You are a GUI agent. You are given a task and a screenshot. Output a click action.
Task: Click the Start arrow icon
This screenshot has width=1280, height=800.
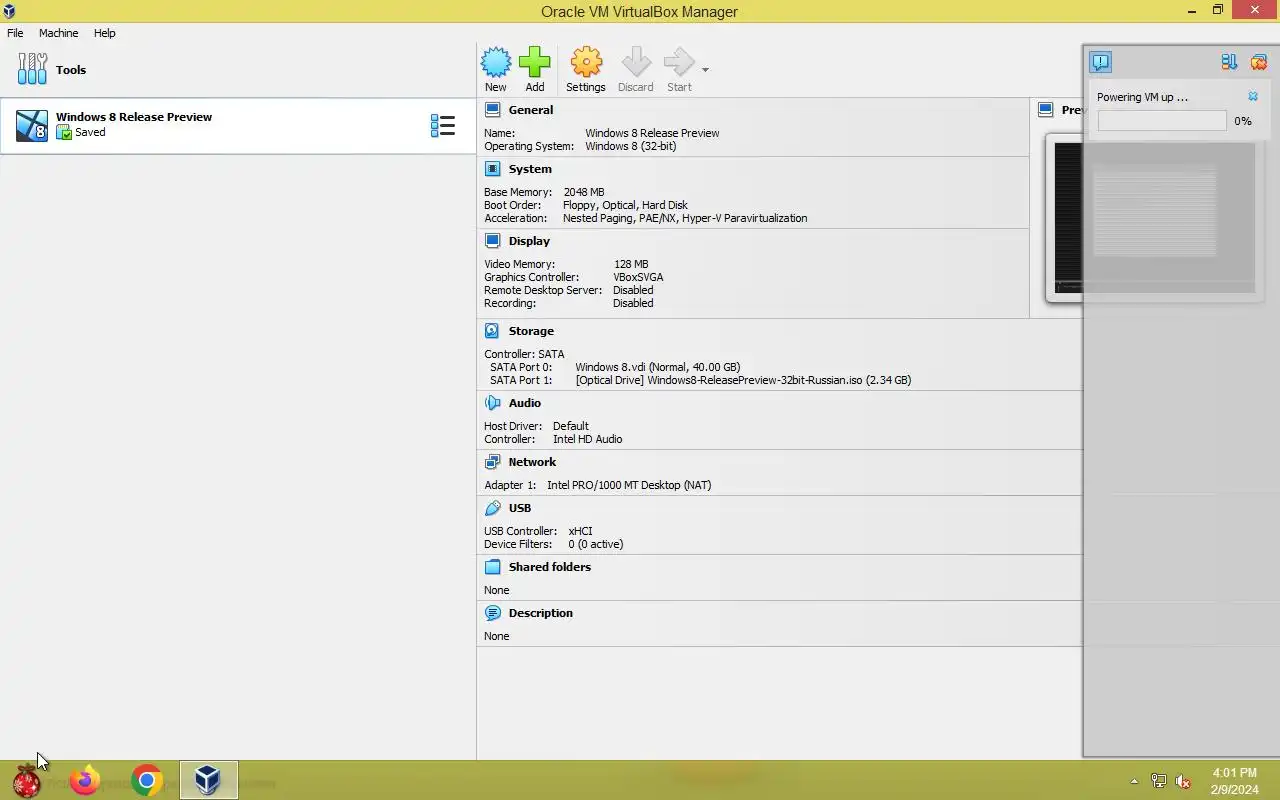679,62
